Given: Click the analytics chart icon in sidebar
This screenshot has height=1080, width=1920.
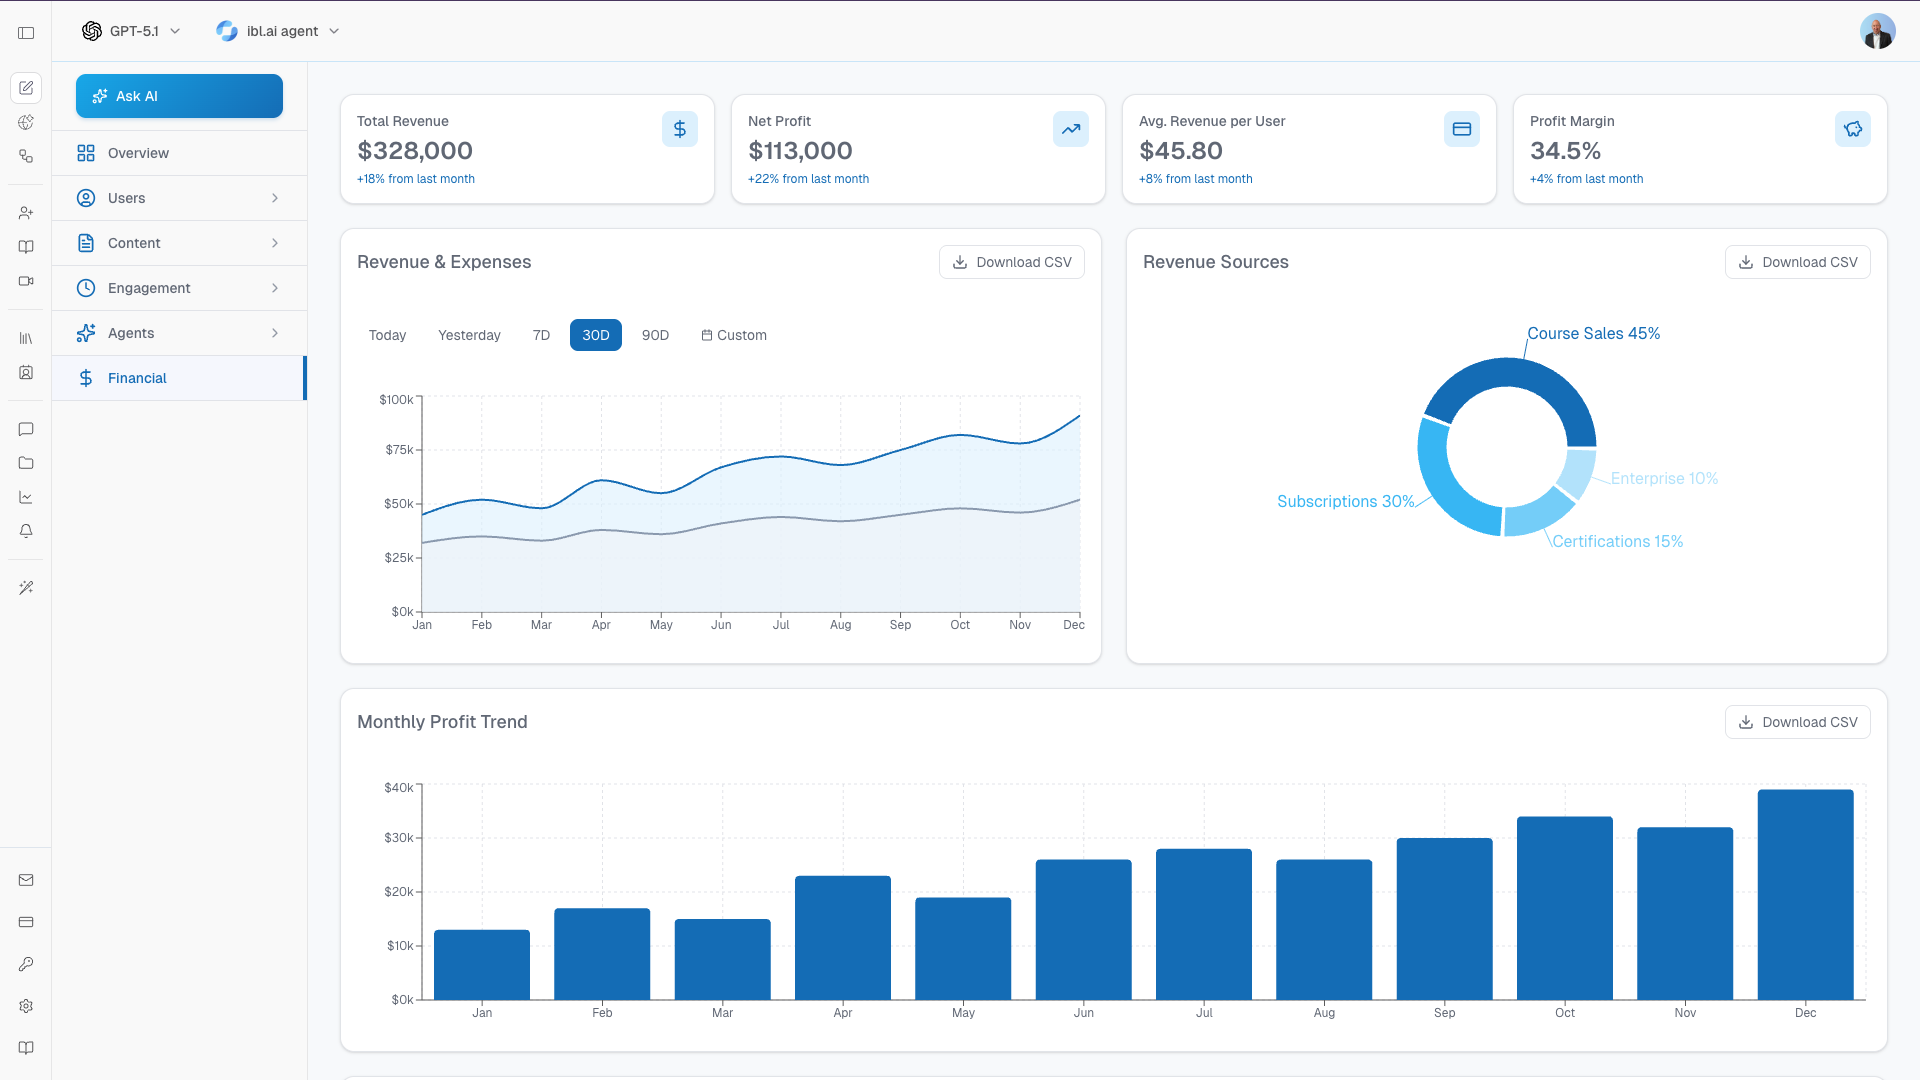Looking at the screenshot, I should coord(26,497).
